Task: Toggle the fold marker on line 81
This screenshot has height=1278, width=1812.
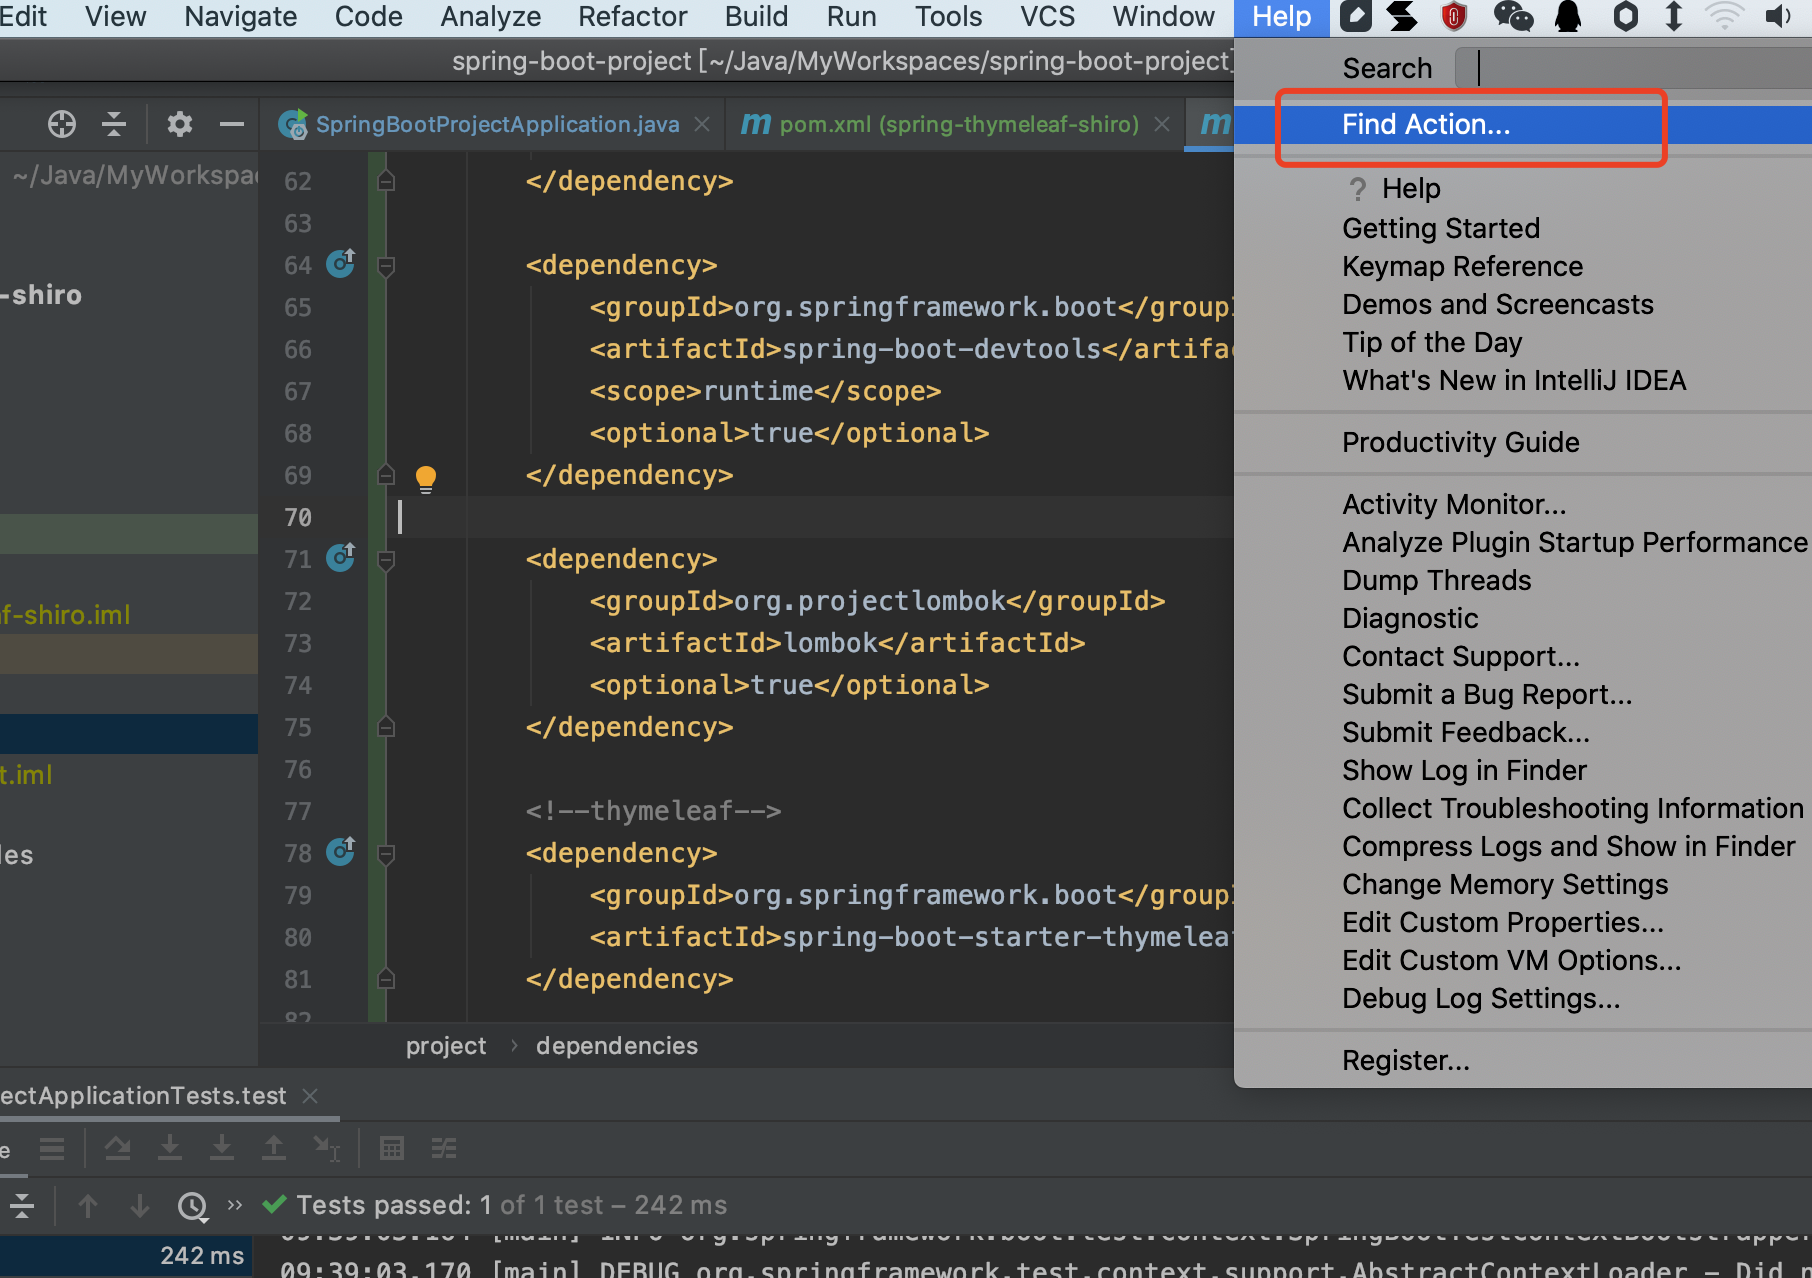Action: pos(386,979)
